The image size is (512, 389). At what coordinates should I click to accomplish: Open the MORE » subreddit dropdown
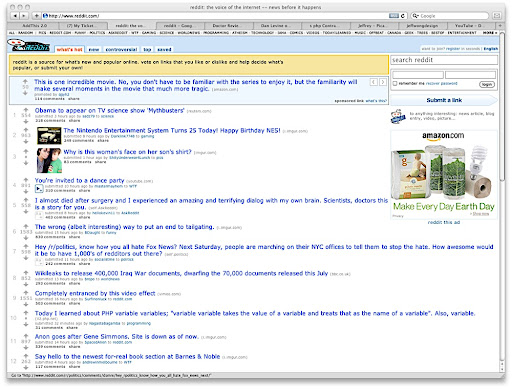tap(490, 33)
